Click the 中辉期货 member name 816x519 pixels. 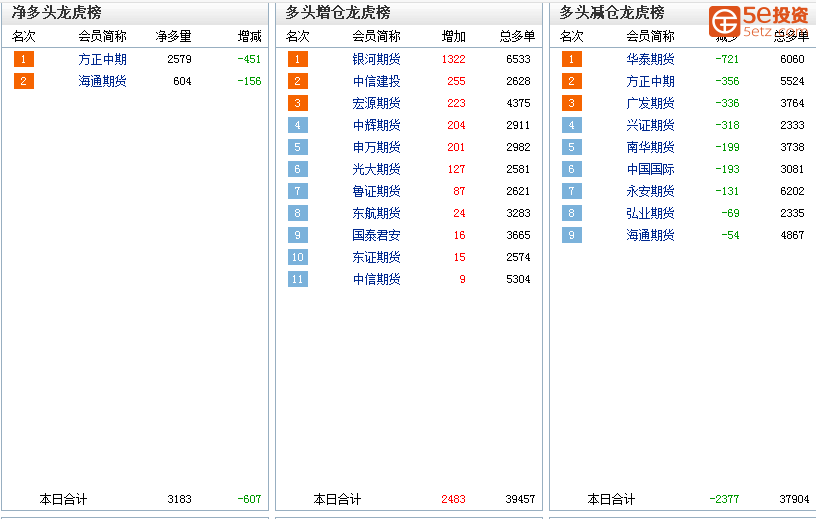376,125
